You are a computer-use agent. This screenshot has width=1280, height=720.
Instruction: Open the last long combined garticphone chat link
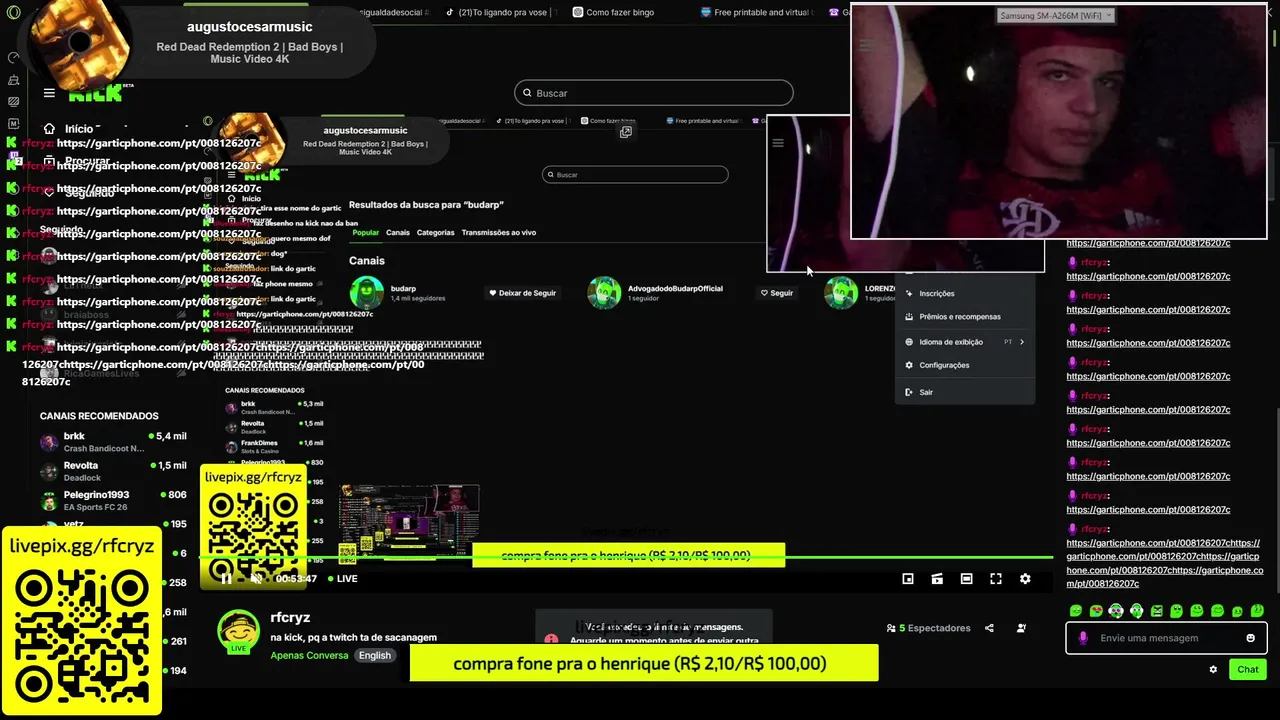pyautogui.click(x=1164, y=563)
